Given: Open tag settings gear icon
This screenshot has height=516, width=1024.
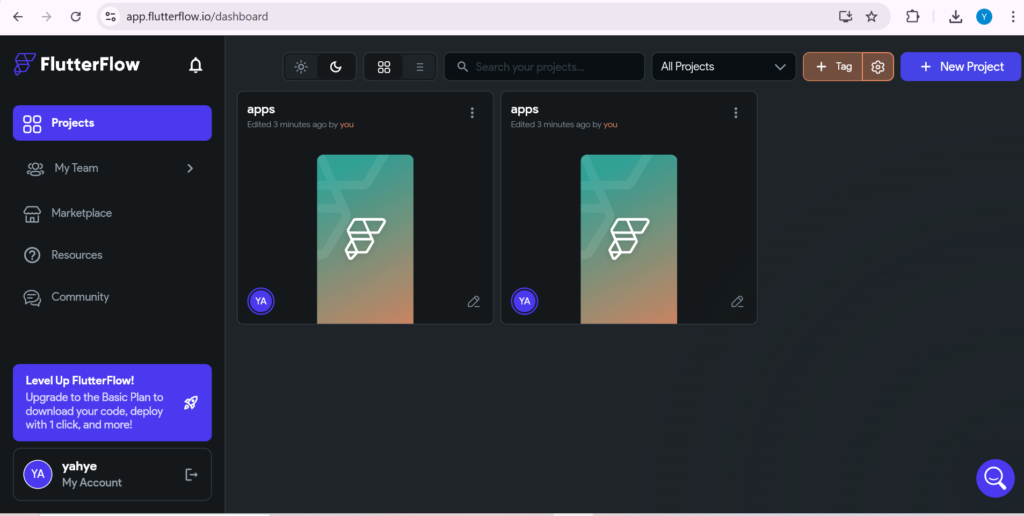Looking at the screenshot, I should pos(878,67).
